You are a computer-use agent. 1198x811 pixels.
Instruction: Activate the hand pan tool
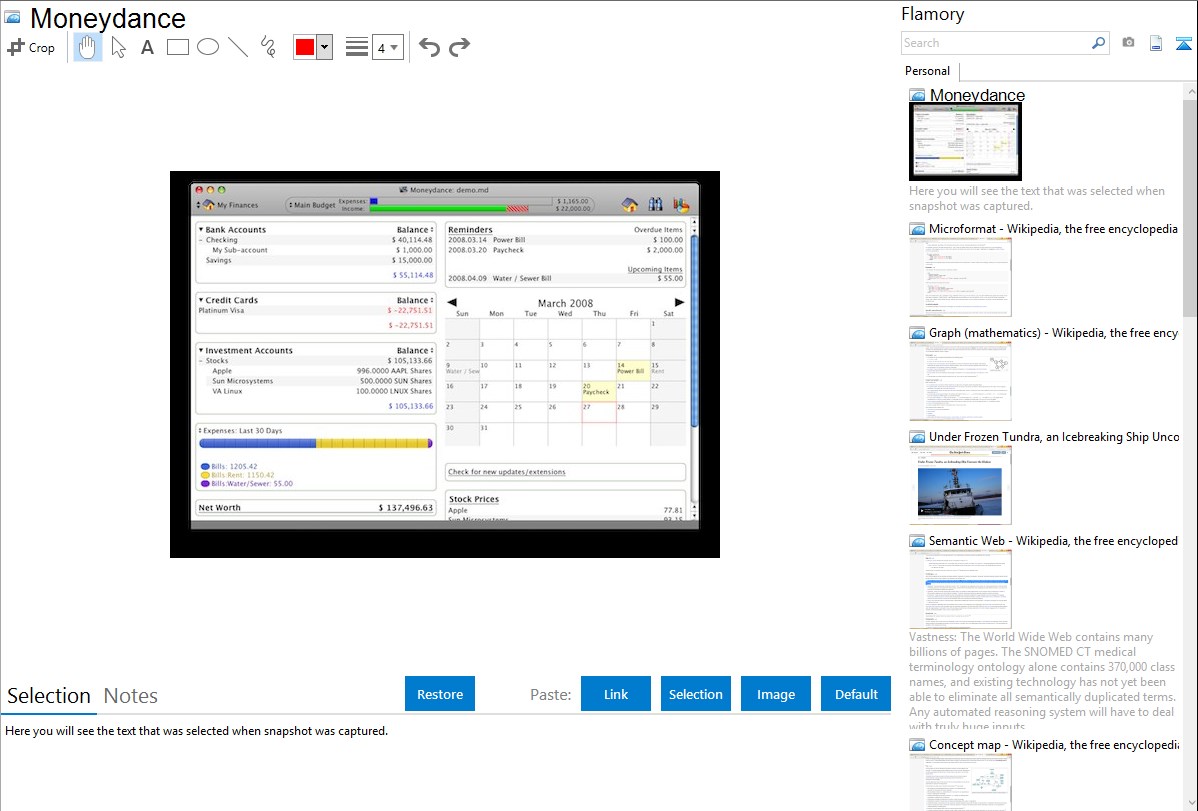tap(88, 47)
